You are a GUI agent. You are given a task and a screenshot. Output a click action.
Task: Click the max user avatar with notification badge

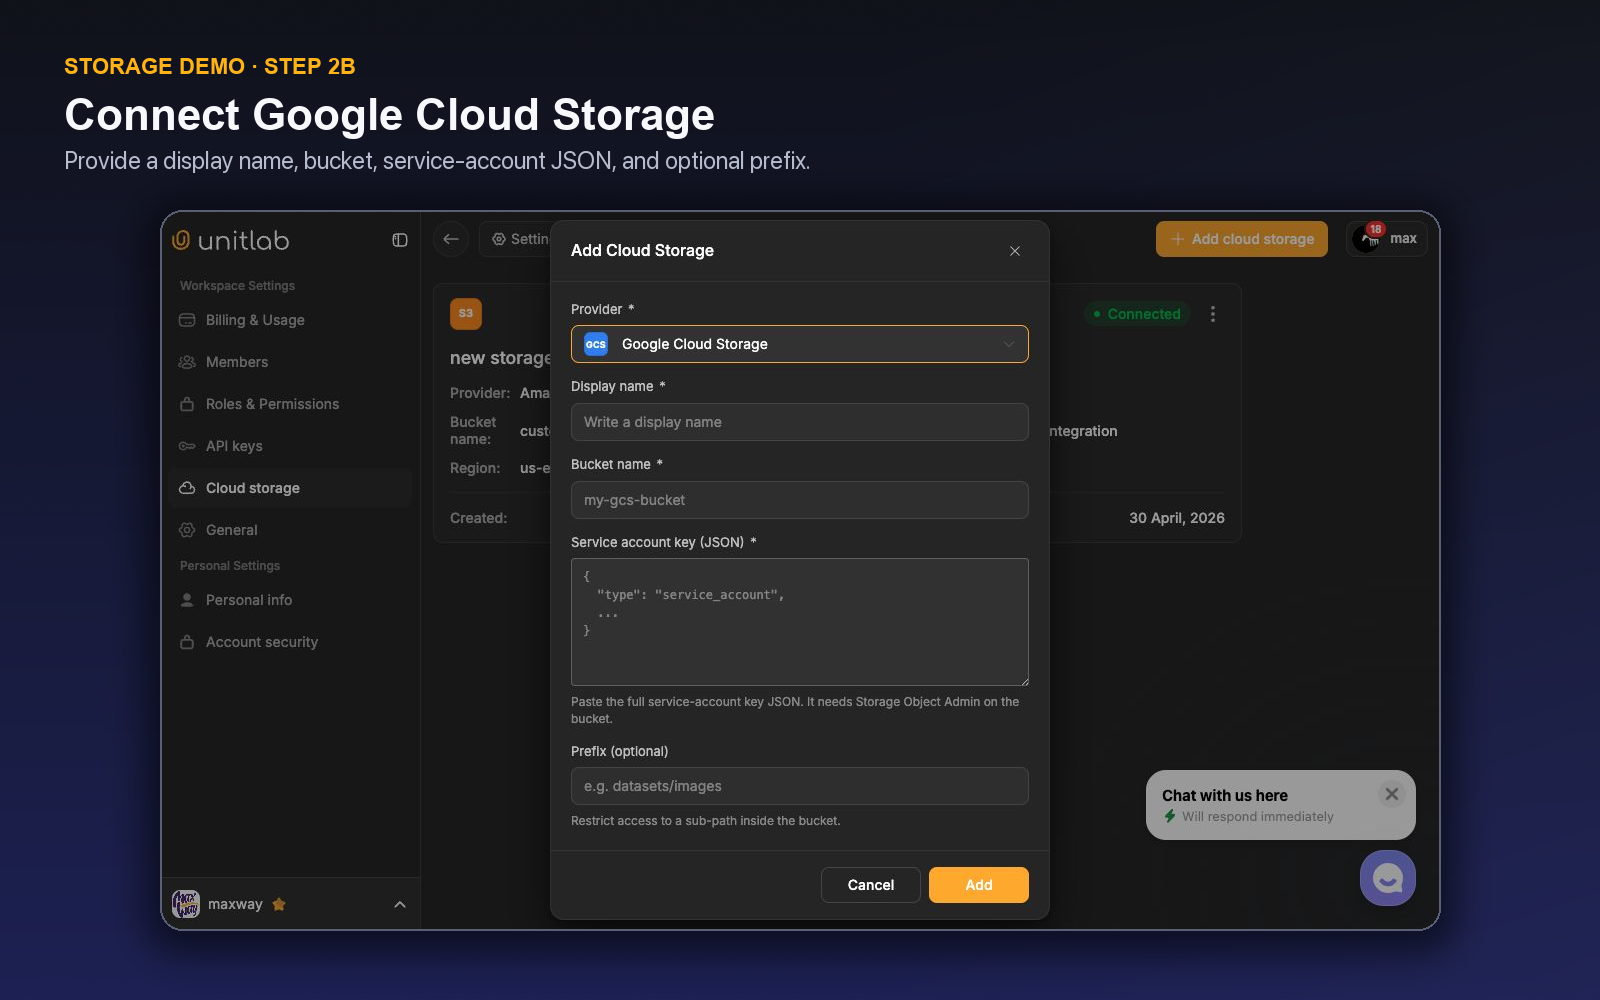(x=1368, y=238)
